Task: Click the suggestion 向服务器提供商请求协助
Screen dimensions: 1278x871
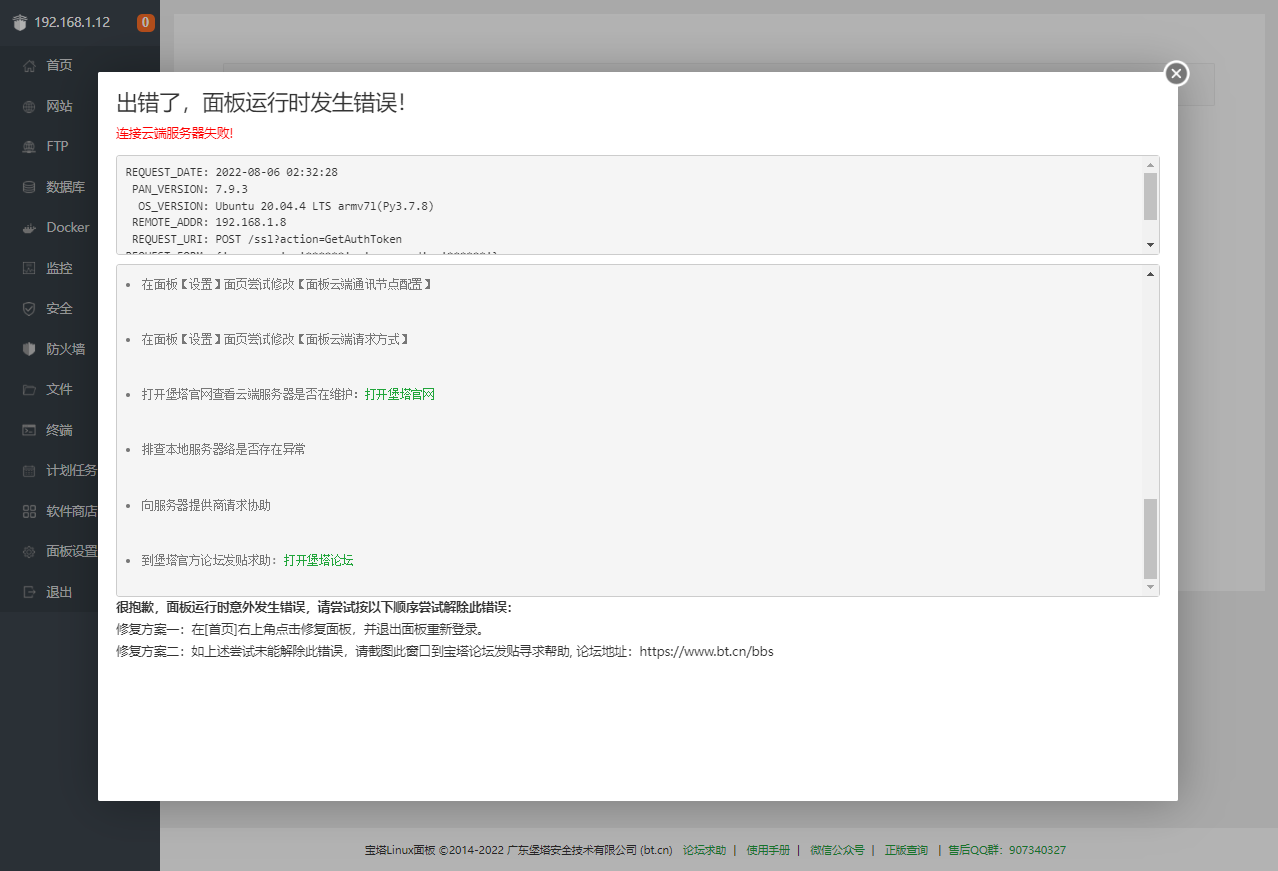Action: click(x=206, y=505)
